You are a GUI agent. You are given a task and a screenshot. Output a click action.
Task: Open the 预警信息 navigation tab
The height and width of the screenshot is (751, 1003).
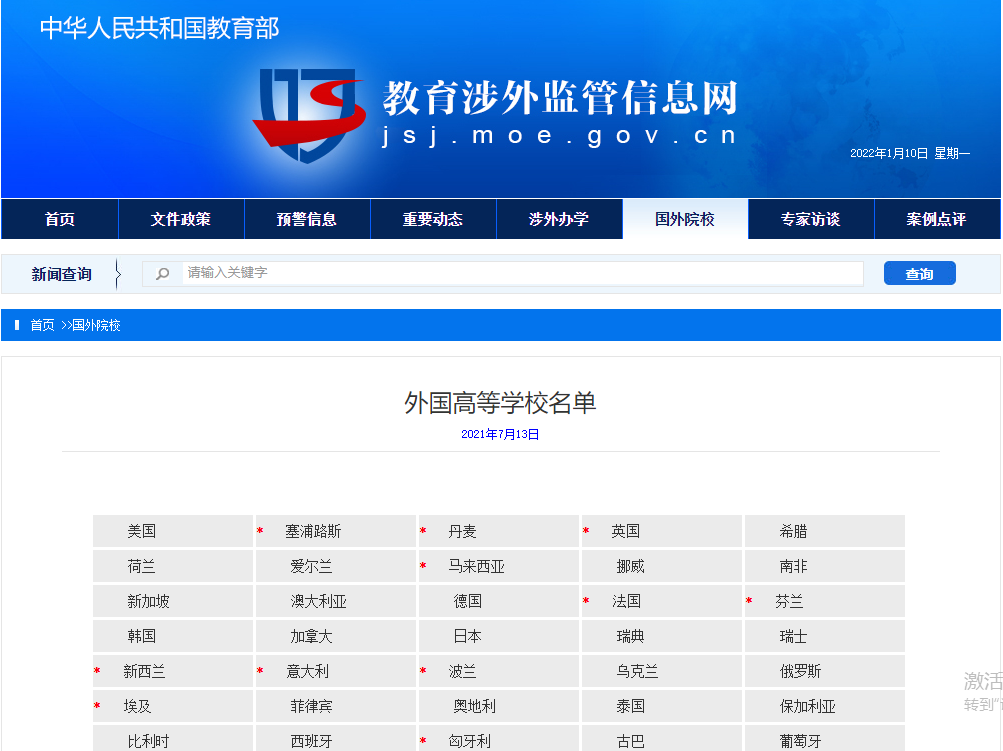pyautogui.click(x=307, y=219)
